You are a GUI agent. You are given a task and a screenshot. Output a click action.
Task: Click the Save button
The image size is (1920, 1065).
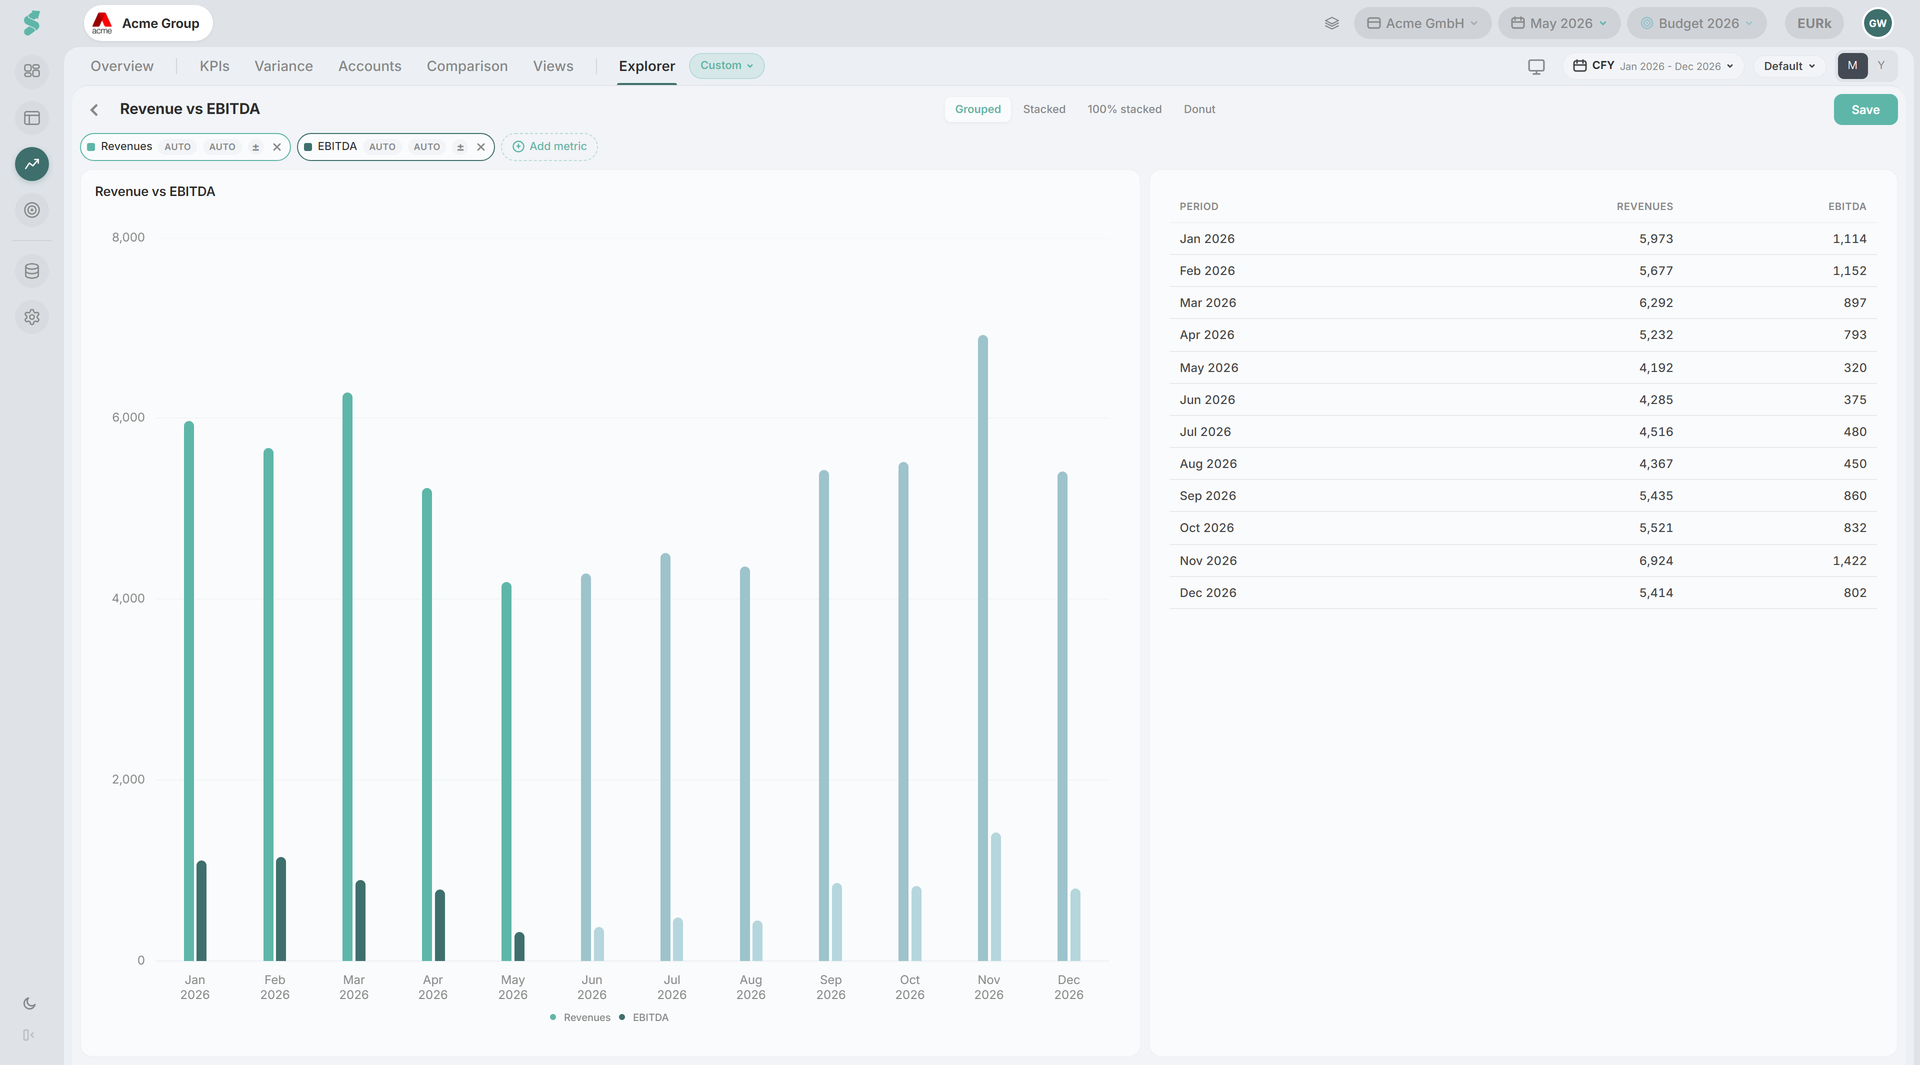1865,110
